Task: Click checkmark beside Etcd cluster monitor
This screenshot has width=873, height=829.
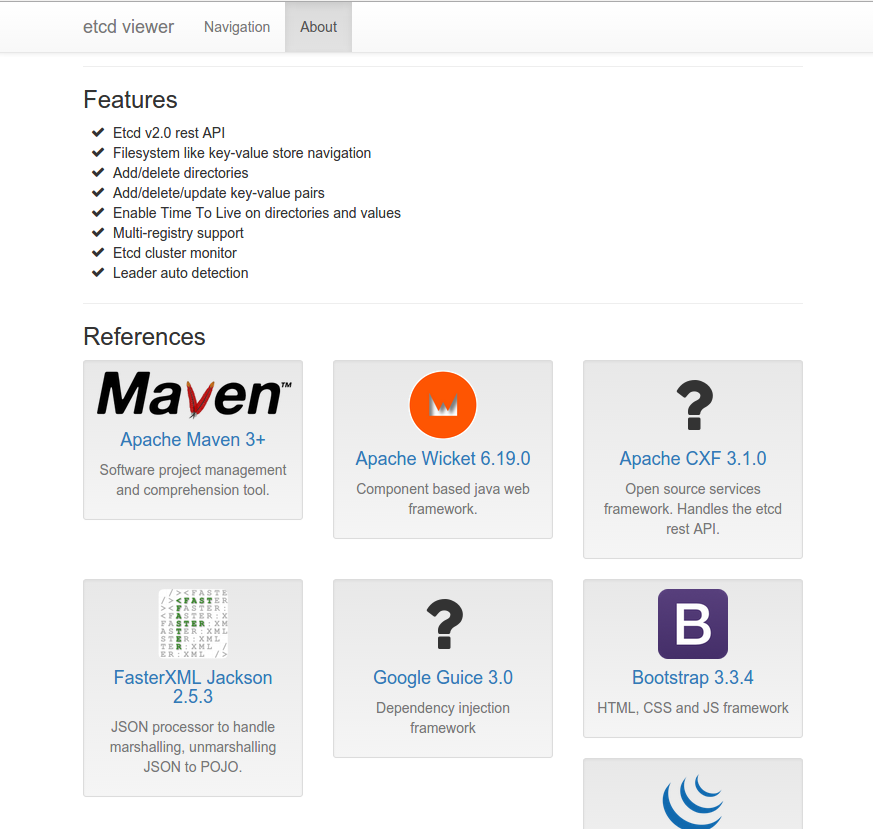Action: pyautogui.click(x=98, y=253)
